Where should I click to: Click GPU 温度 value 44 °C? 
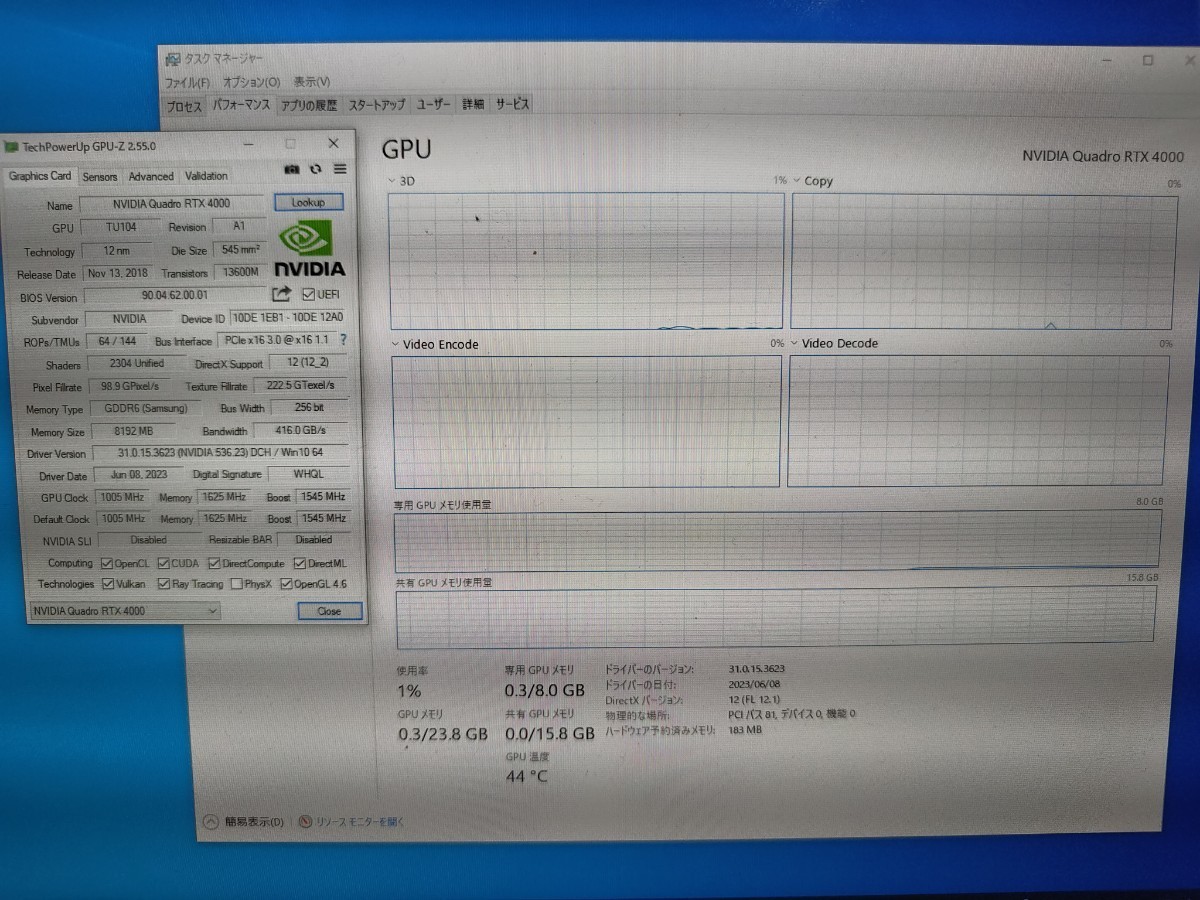(x=527, y=776)
